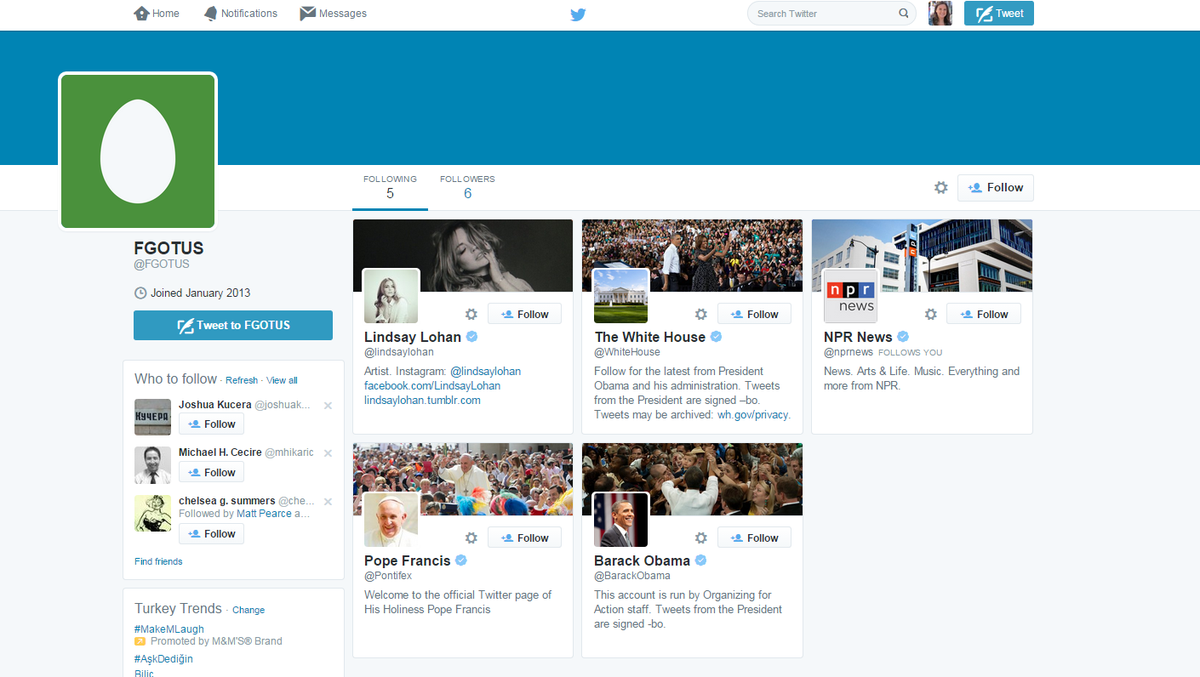Follow The White House
The height and width of the screenshot is (677, 1200).
755,314
